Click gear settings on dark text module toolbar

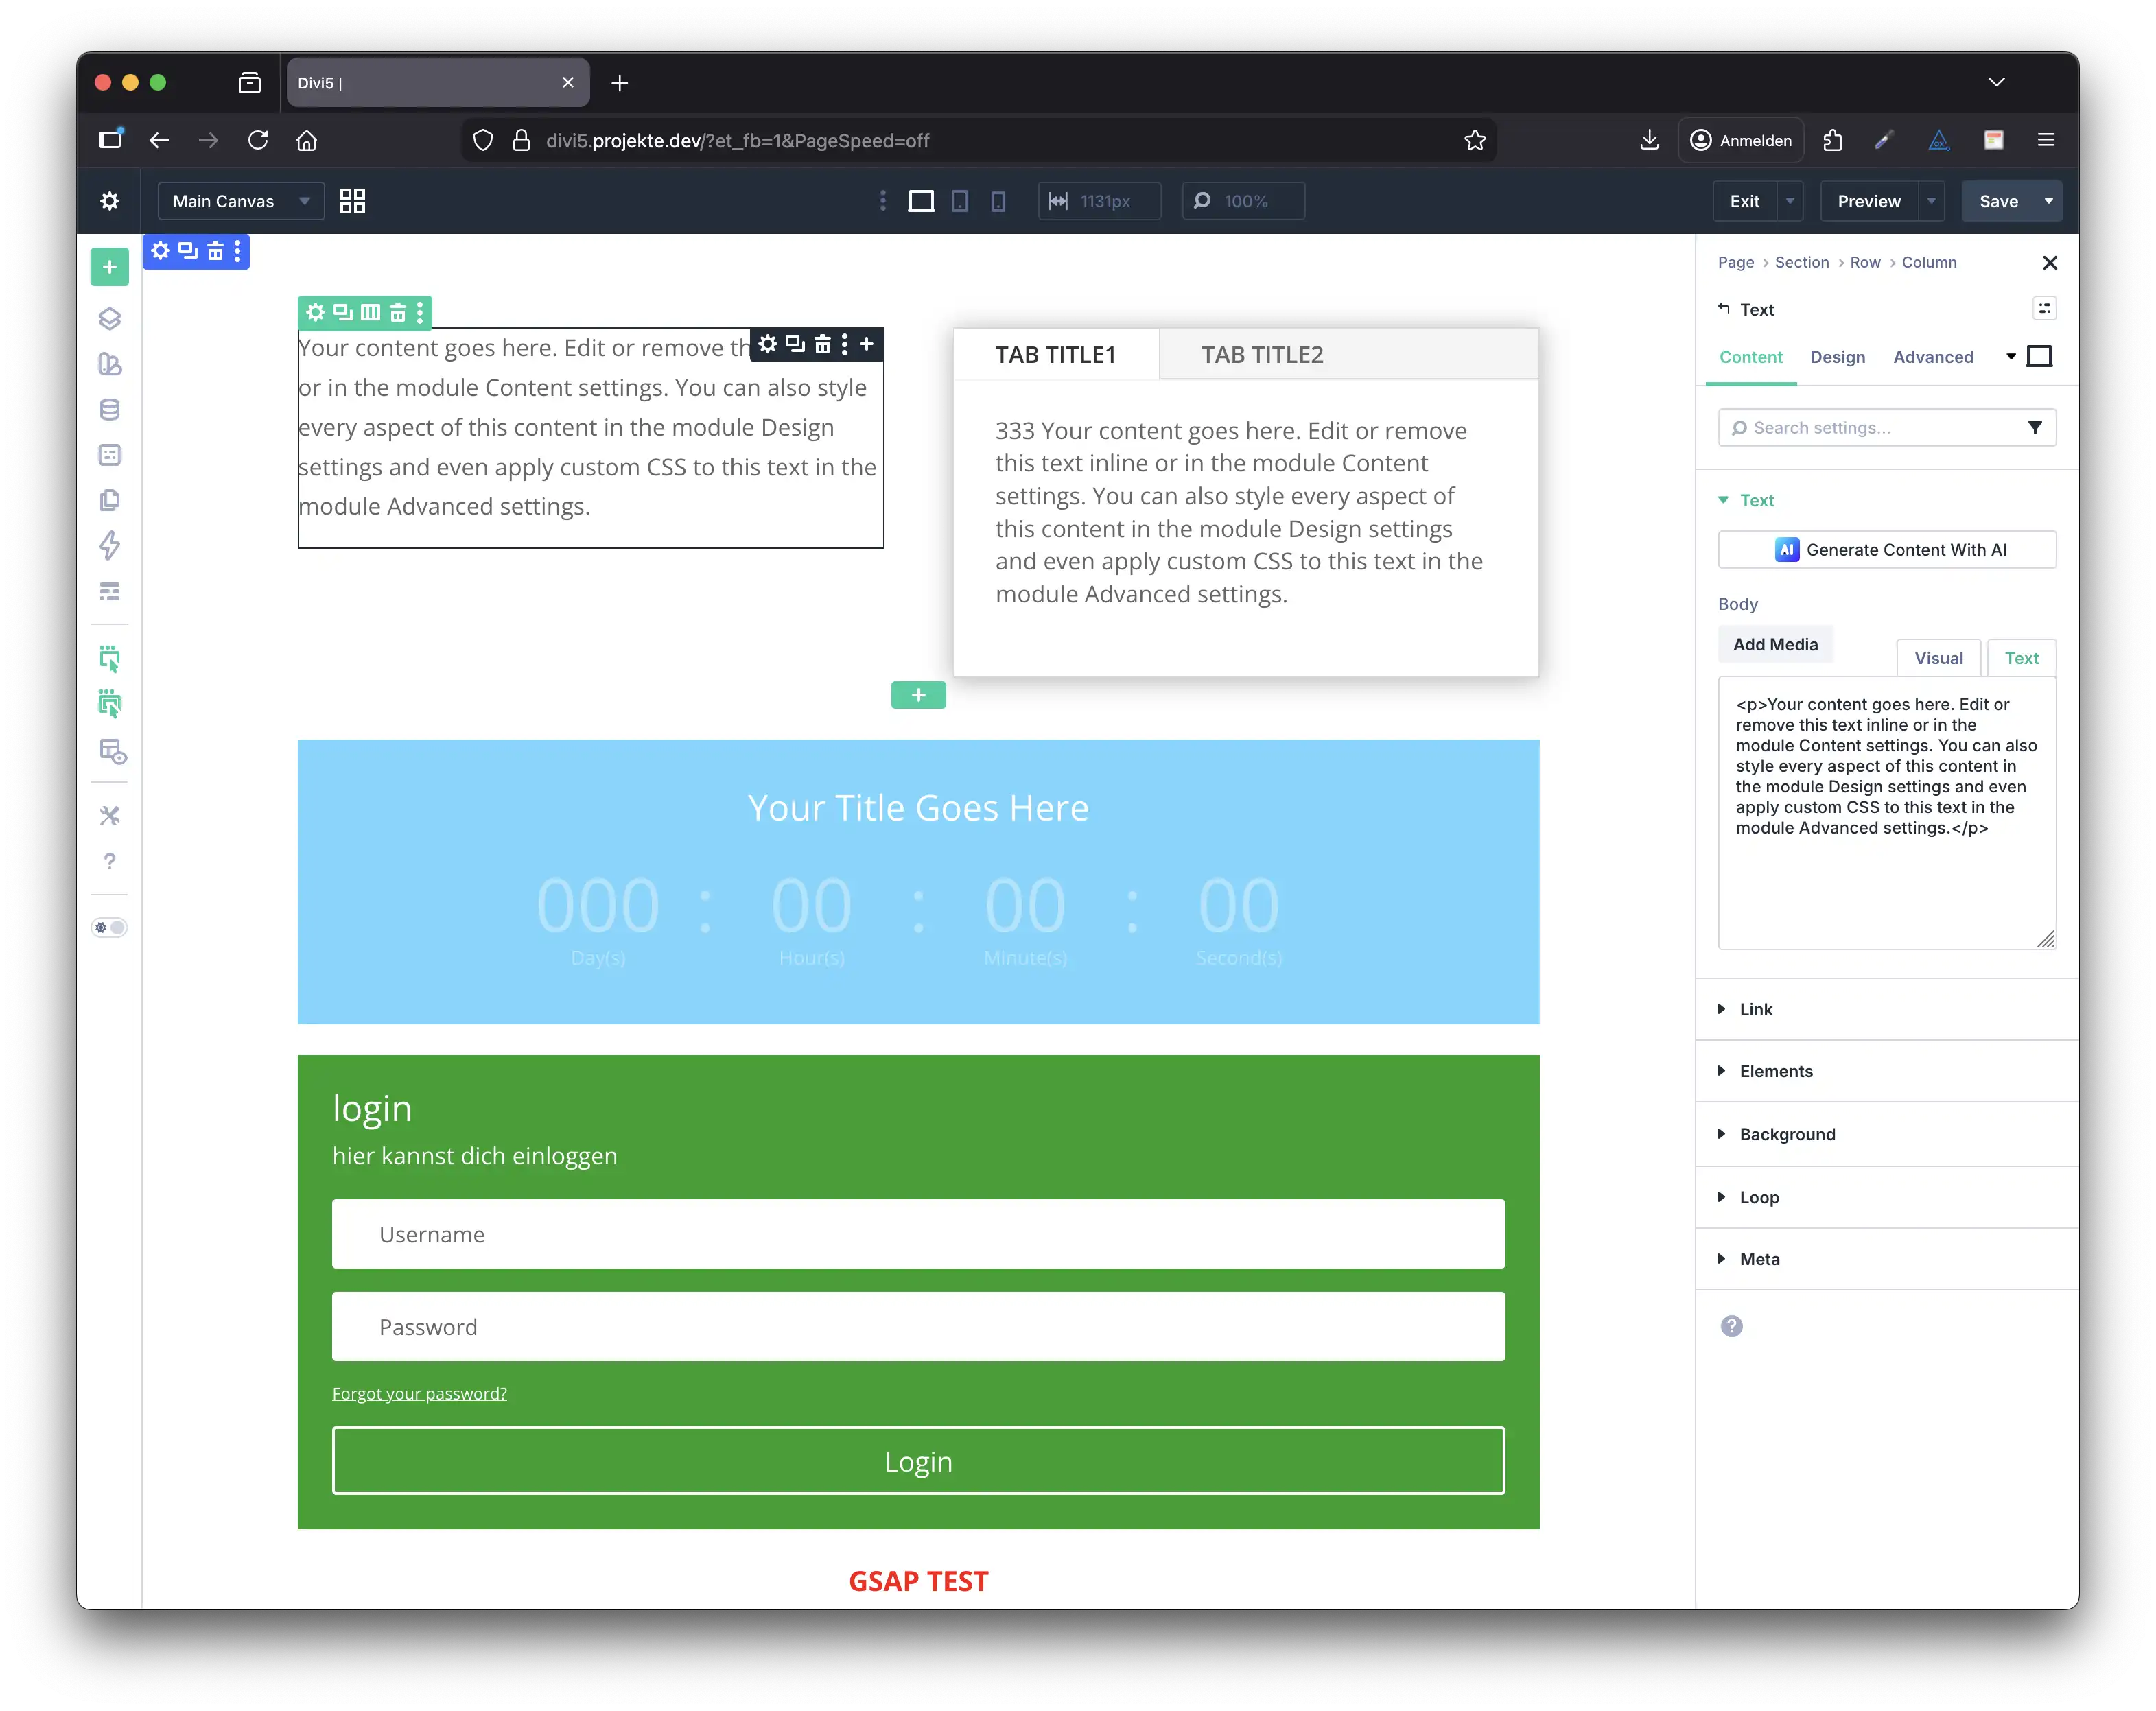click(767, 345)
